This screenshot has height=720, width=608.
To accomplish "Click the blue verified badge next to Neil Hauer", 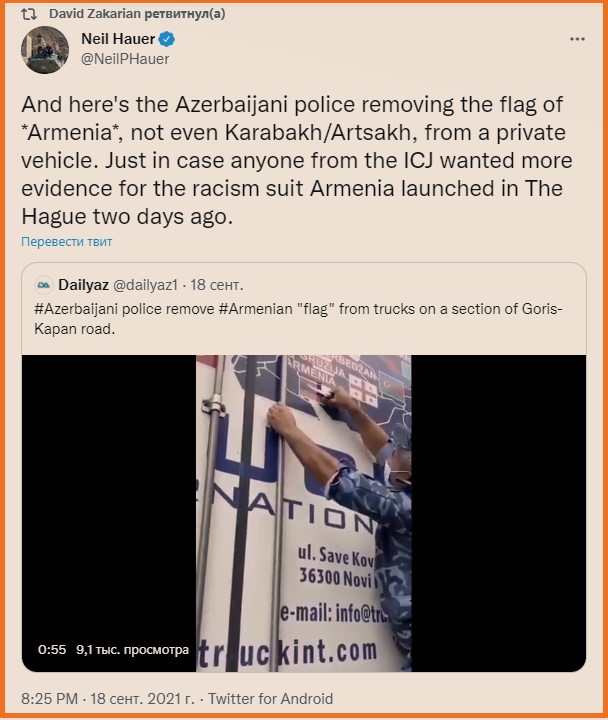I will click(167, 39).
